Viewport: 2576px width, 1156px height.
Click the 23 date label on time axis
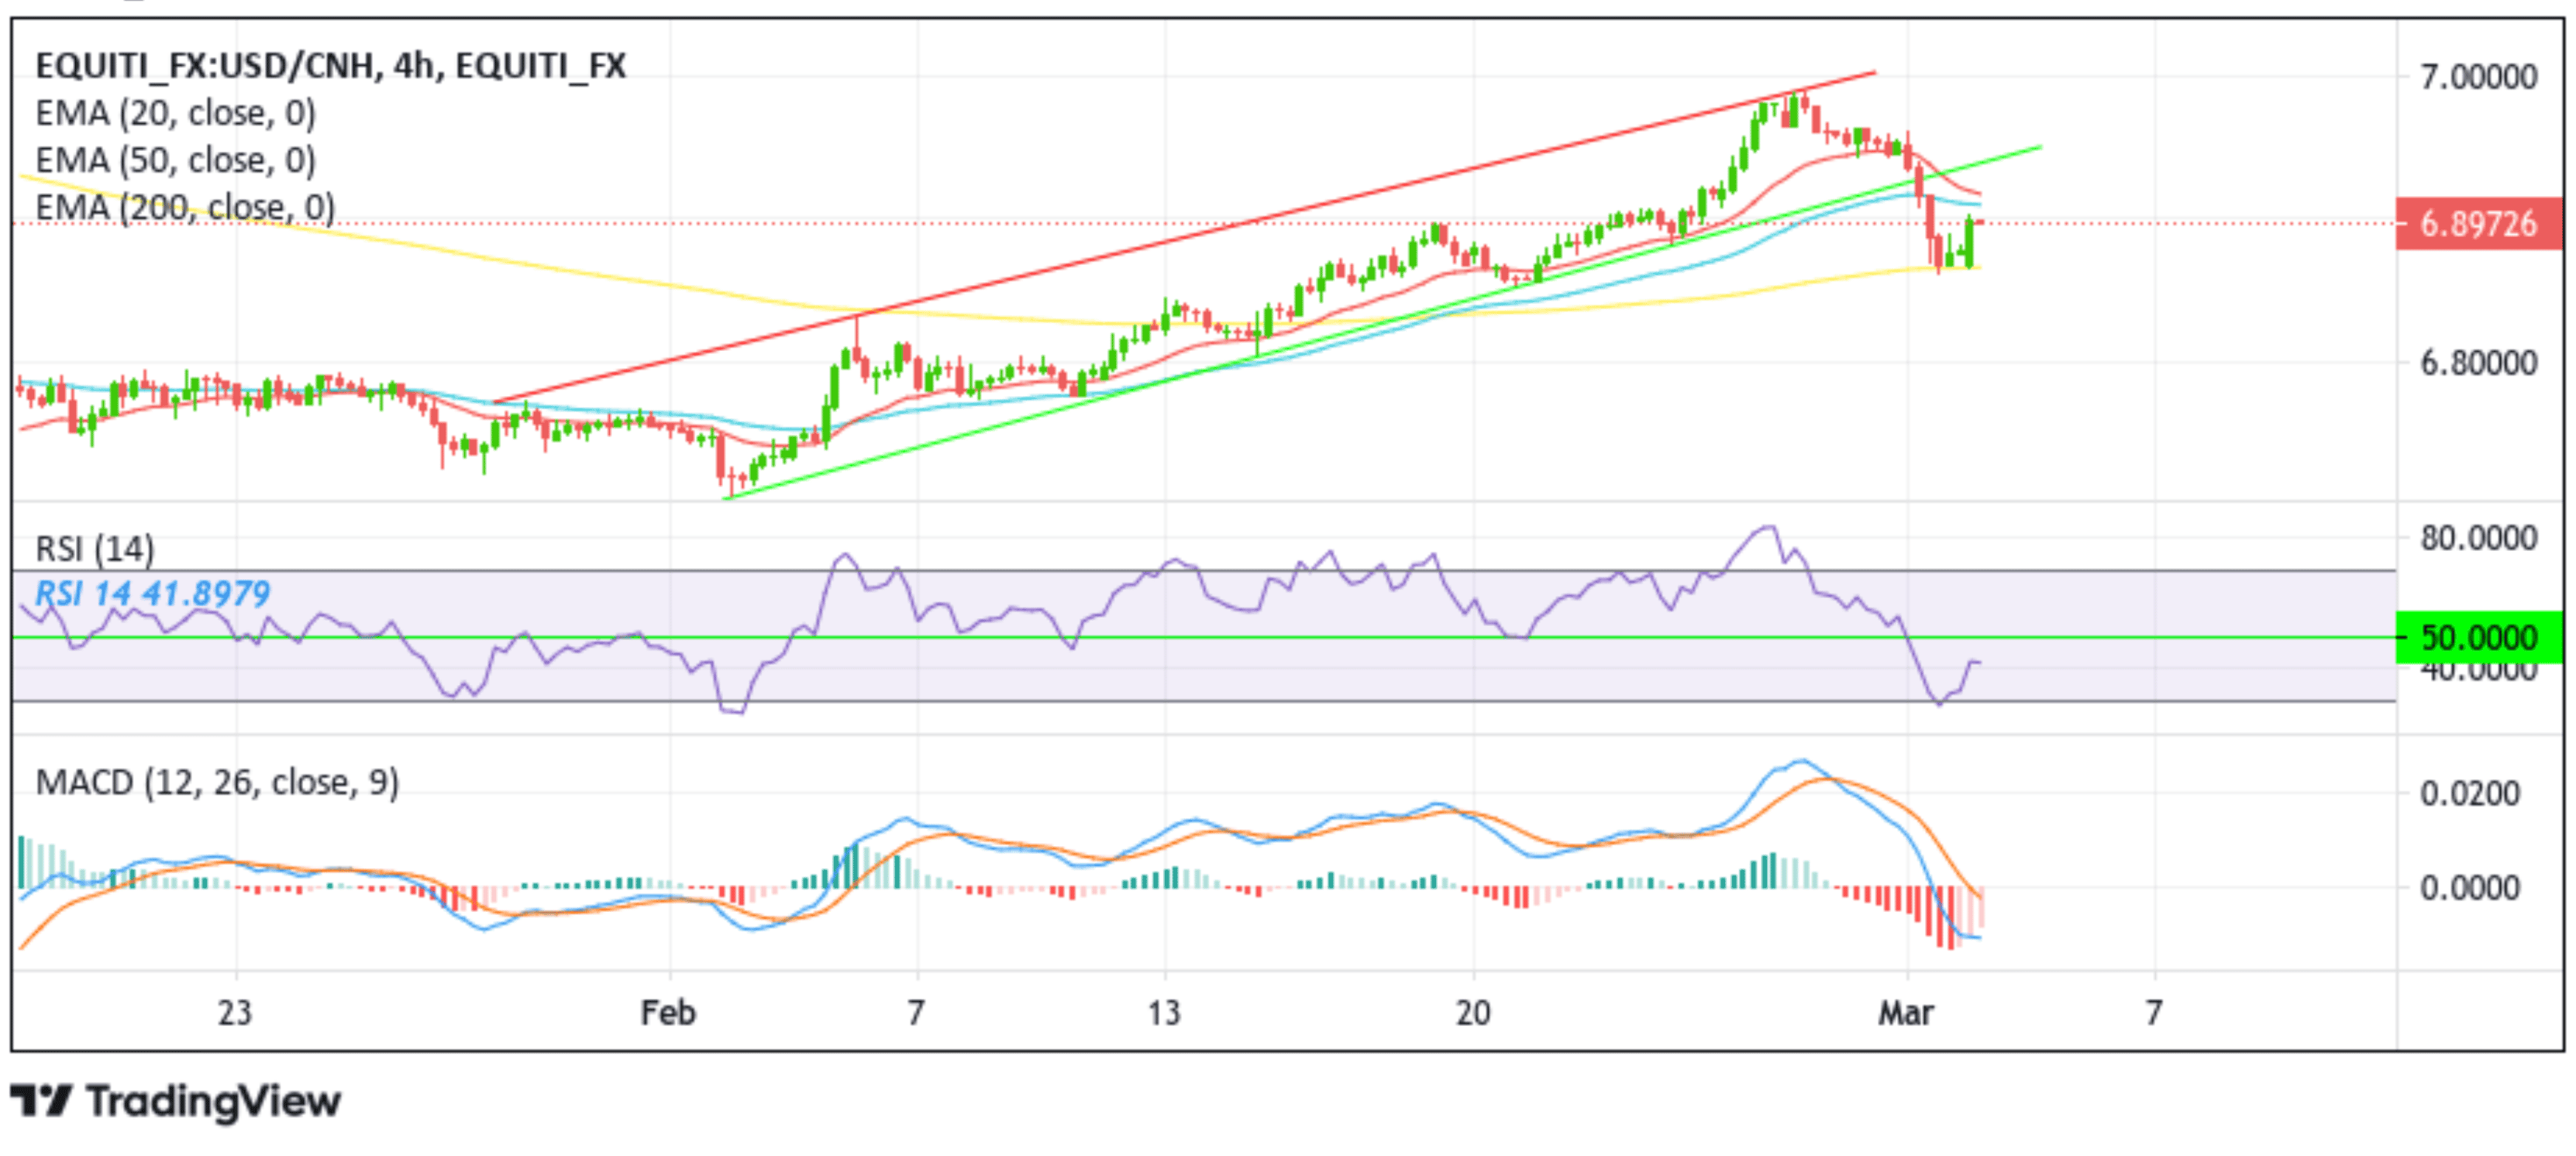(235, 1013)
